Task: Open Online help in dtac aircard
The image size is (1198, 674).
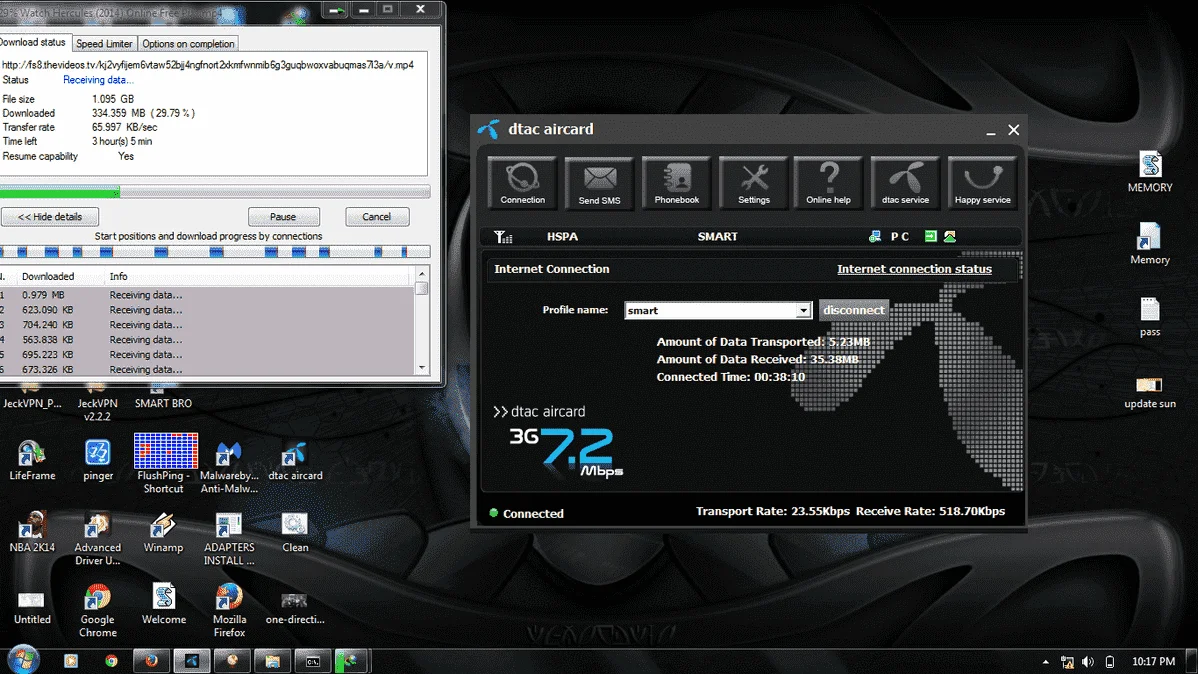Action: (828, 182)
